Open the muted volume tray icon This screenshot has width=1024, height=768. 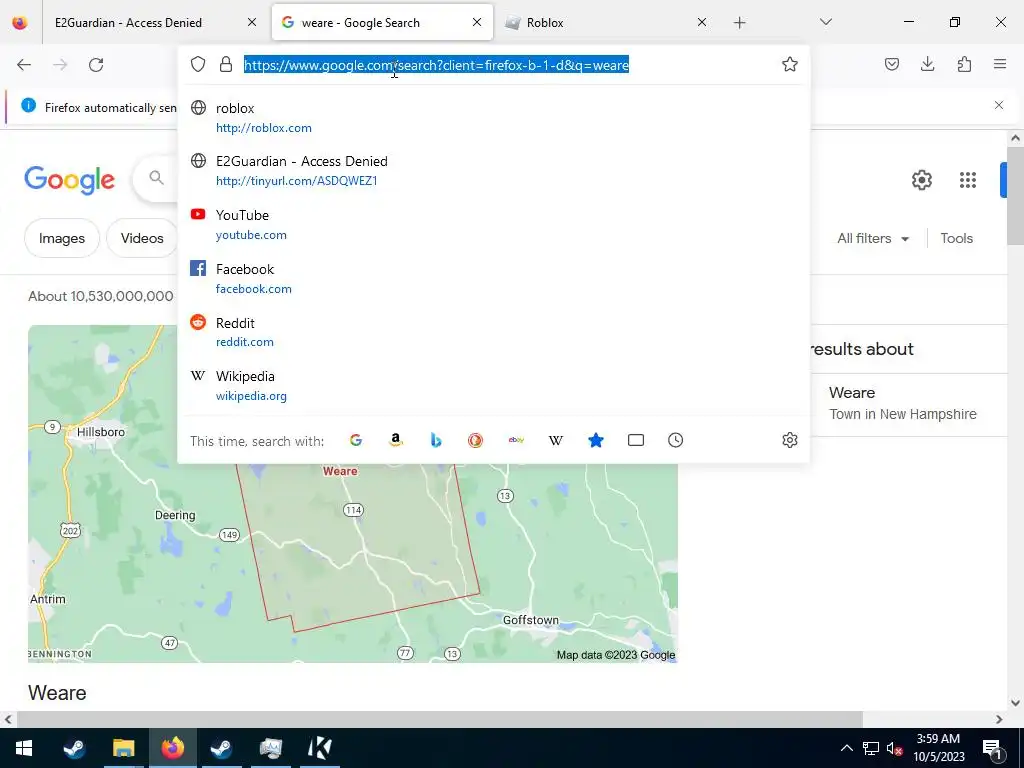894,748
